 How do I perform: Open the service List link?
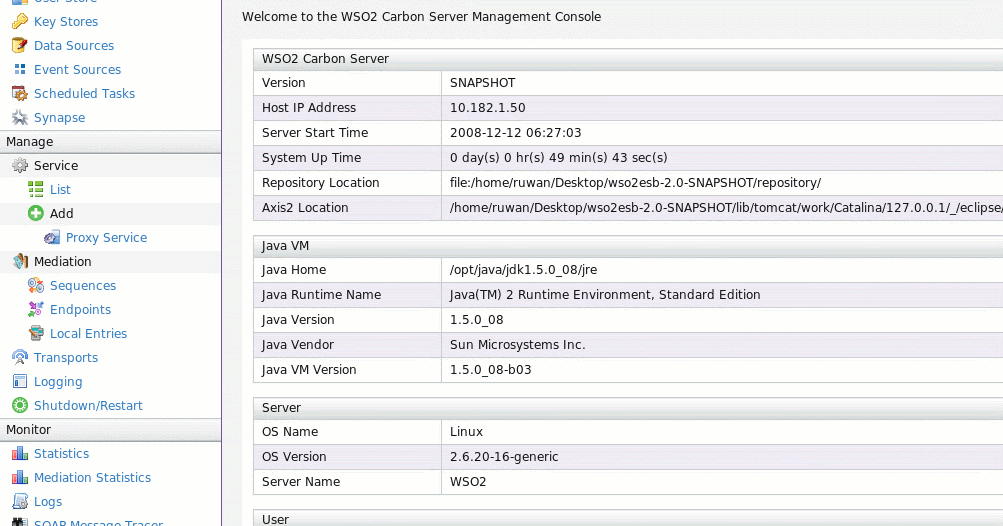[x=60, y=189]
